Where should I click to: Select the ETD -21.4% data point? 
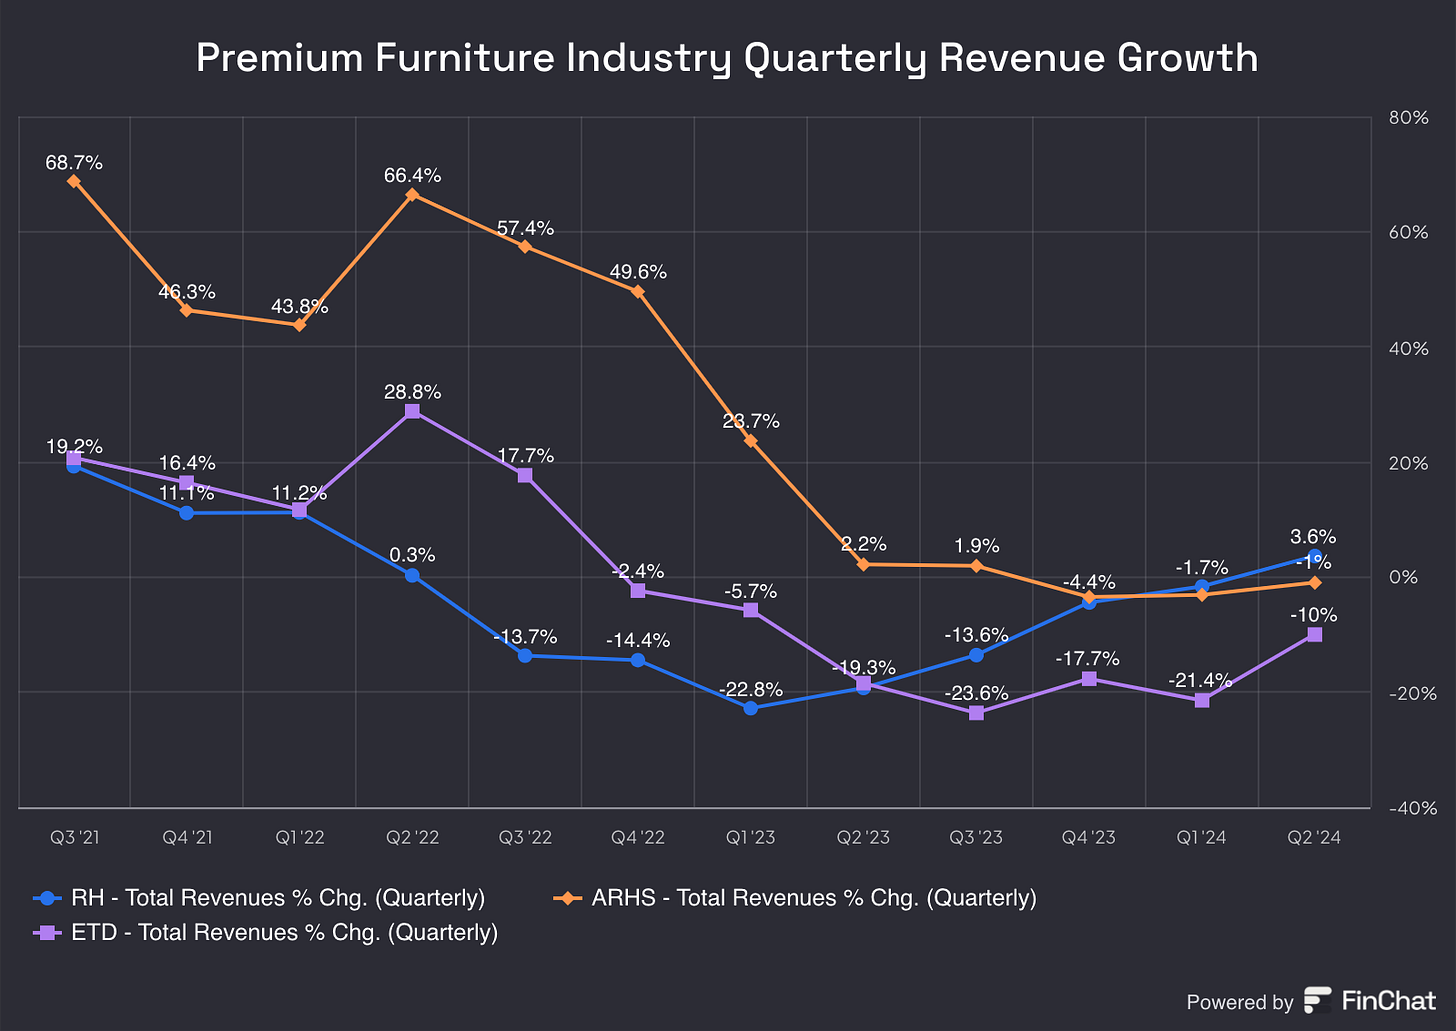[x=1202, y=700]
